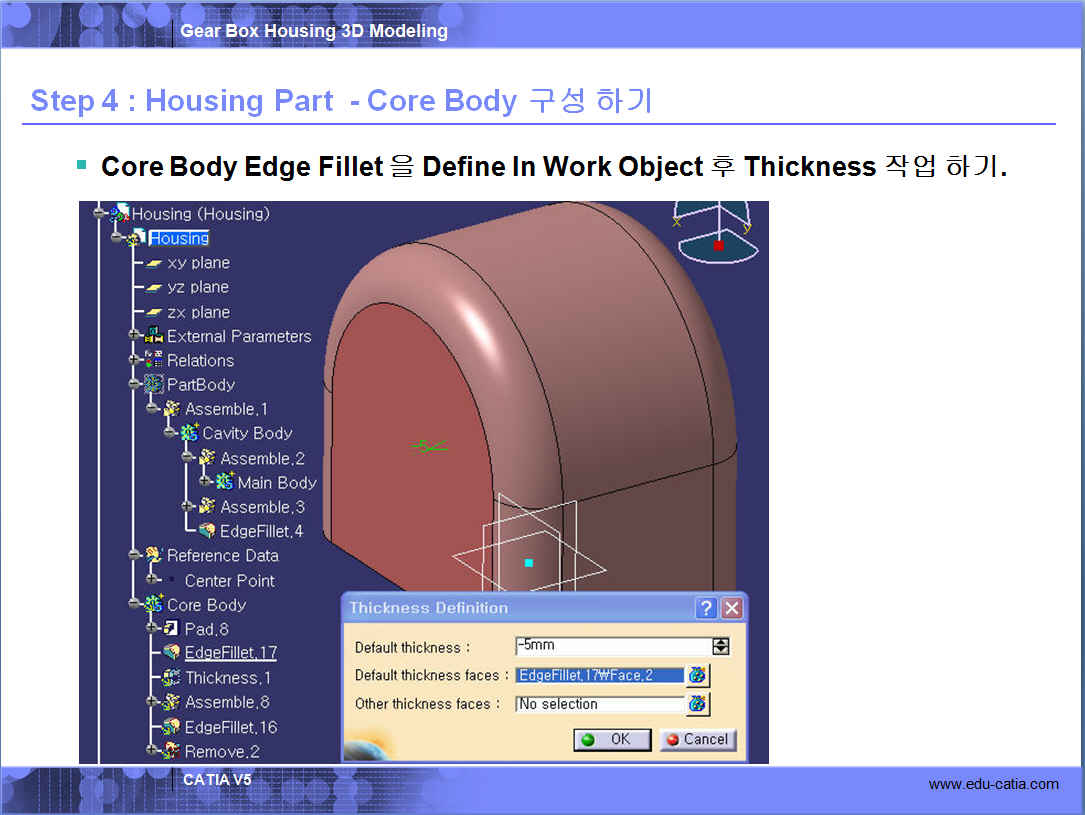
Task: Expand the External Parameters node
Action: pos(135,336)
